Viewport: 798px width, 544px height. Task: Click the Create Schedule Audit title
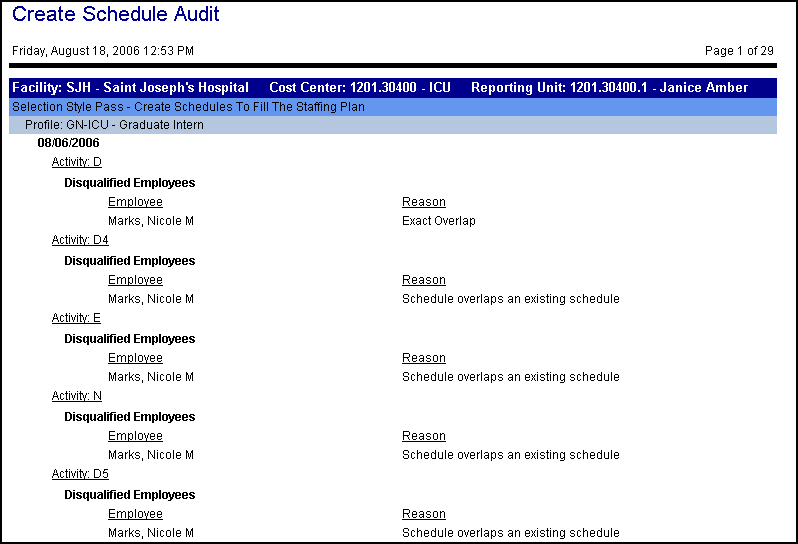(116, 15)
